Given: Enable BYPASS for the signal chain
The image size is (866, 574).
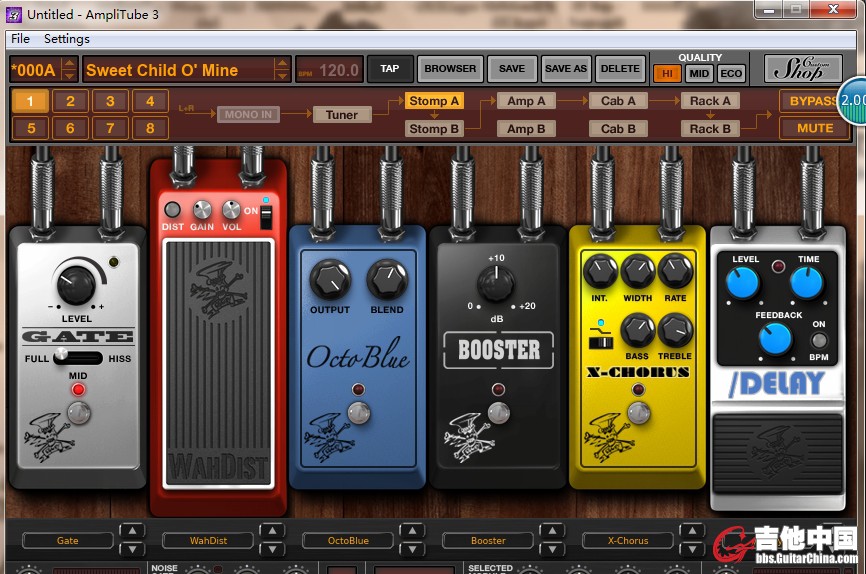Looking at the screenshot, I should pyautogui.click(x=813, y=101).
